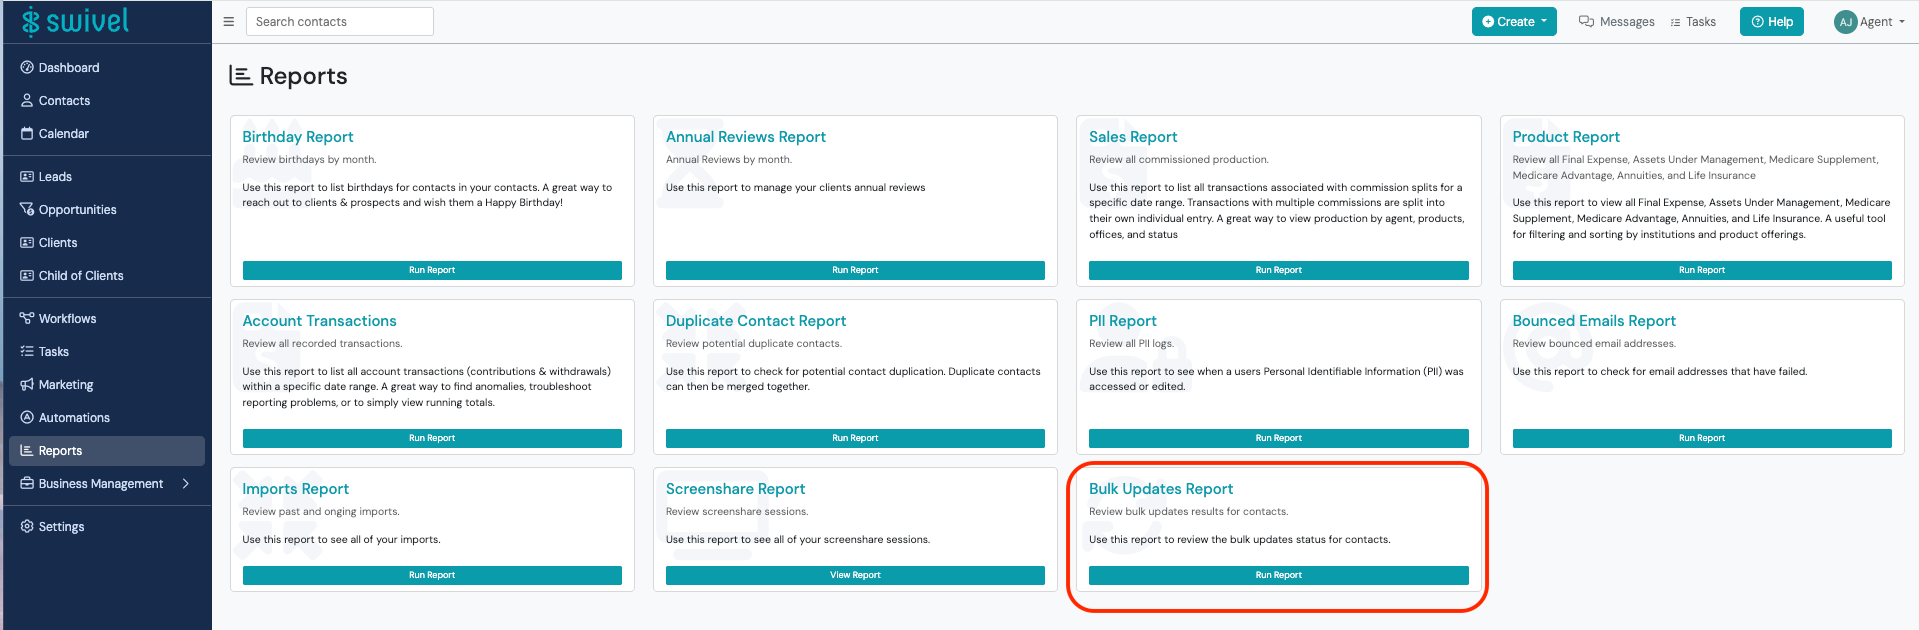Click the Swivel logo
1919x630 pixels.
75,21
